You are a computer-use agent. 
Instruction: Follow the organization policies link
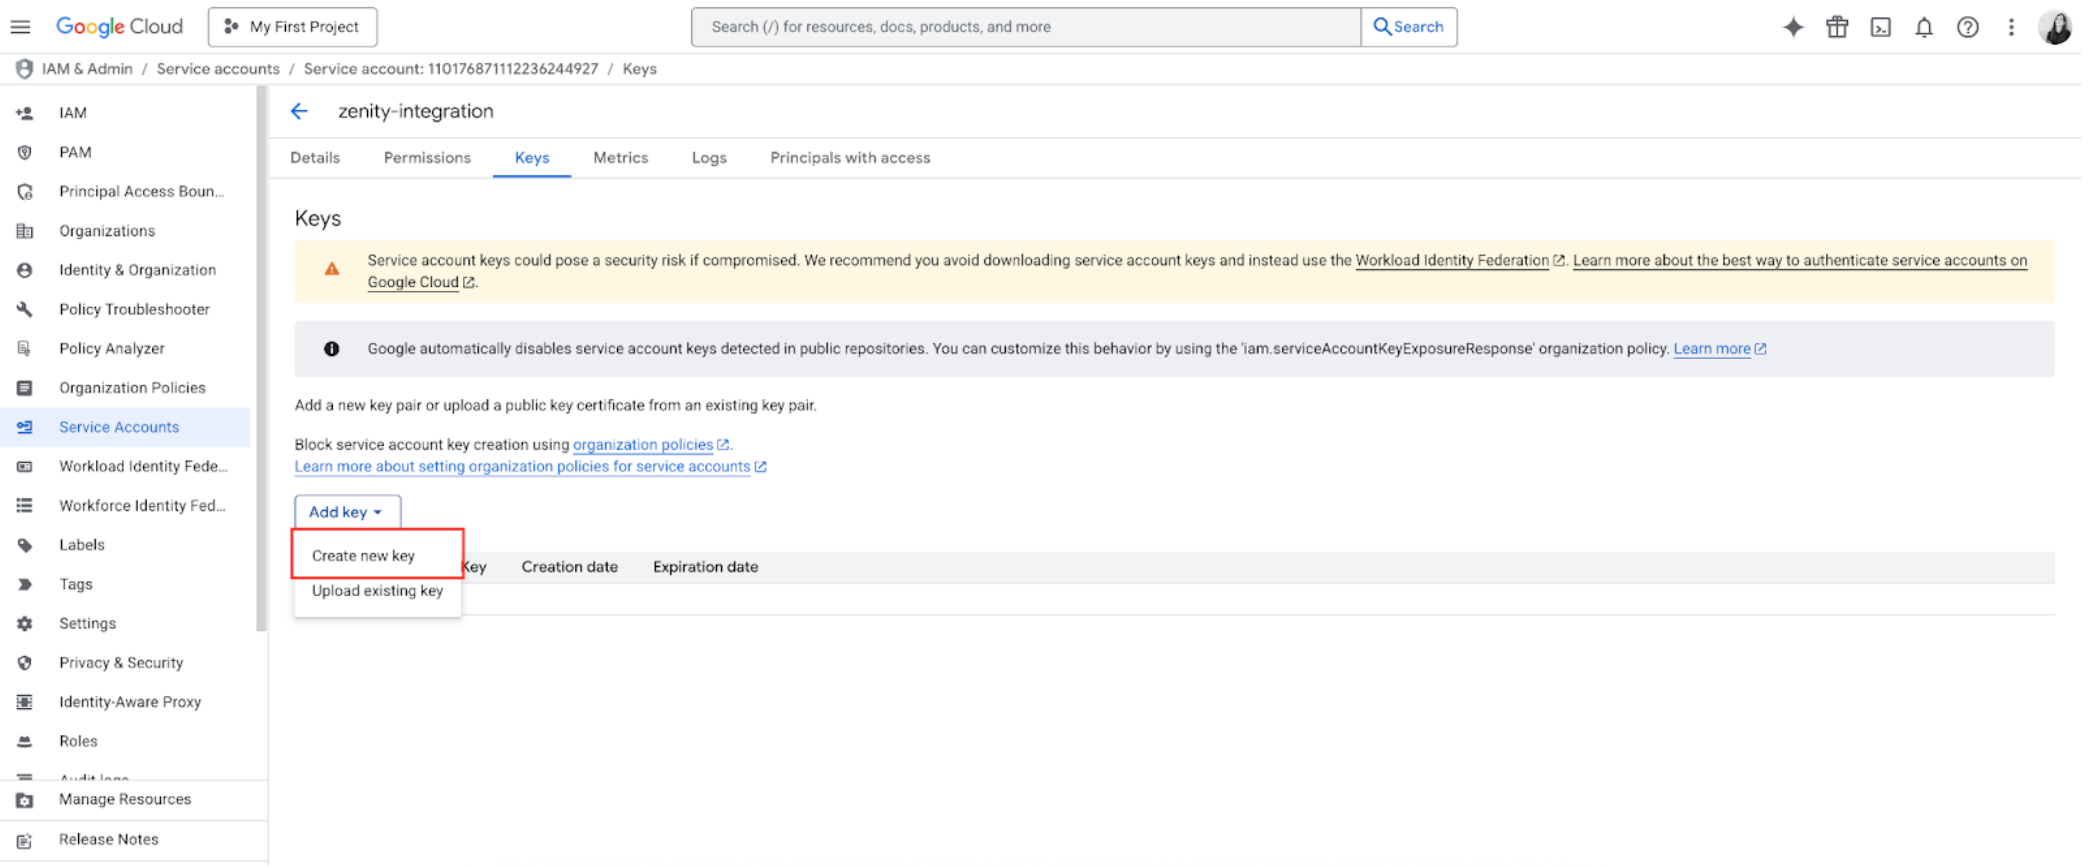pos(642,445)
